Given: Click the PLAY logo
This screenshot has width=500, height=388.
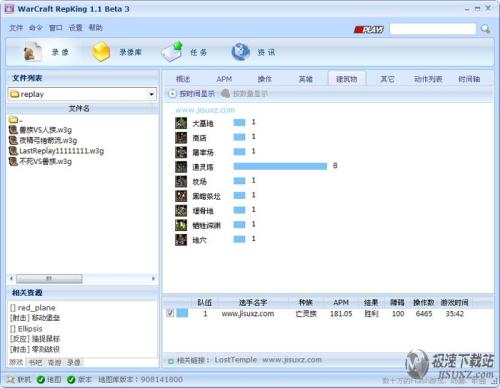Looking at the screenshot, I should pyautogui.click(x=369, y=29).
